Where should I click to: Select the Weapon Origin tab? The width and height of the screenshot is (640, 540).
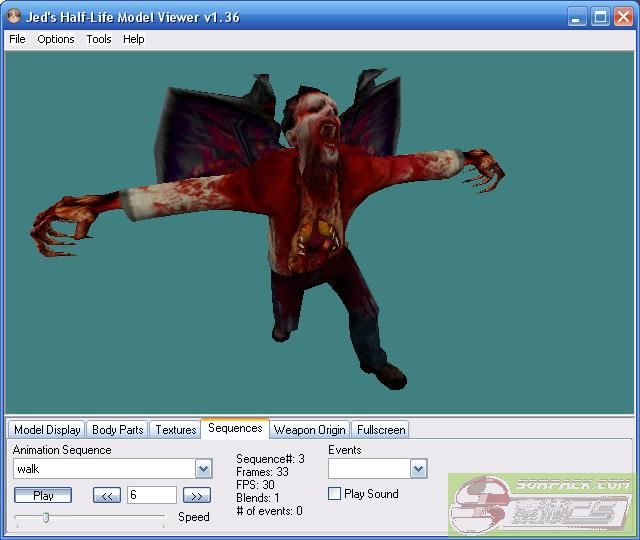[x=309, y=430]
